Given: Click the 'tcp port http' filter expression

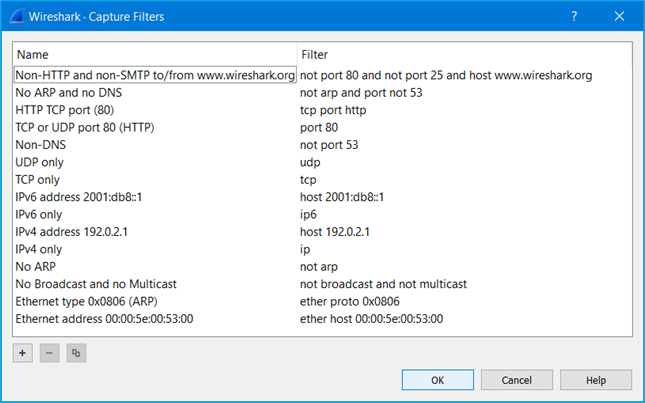Looking at the screenshot, I should pyautogui.click(x=333, y=110).
